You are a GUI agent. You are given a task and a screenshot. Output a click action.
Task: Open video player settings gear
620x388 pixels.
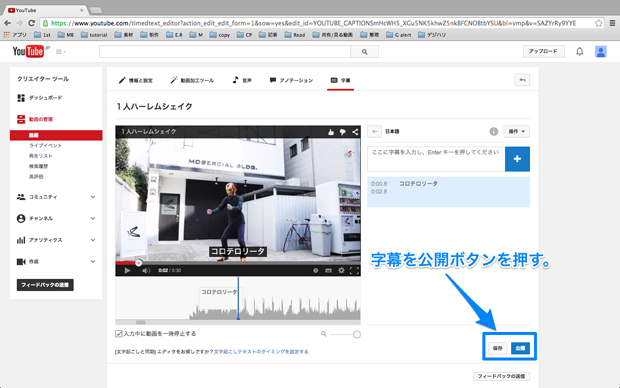(341, 271)
